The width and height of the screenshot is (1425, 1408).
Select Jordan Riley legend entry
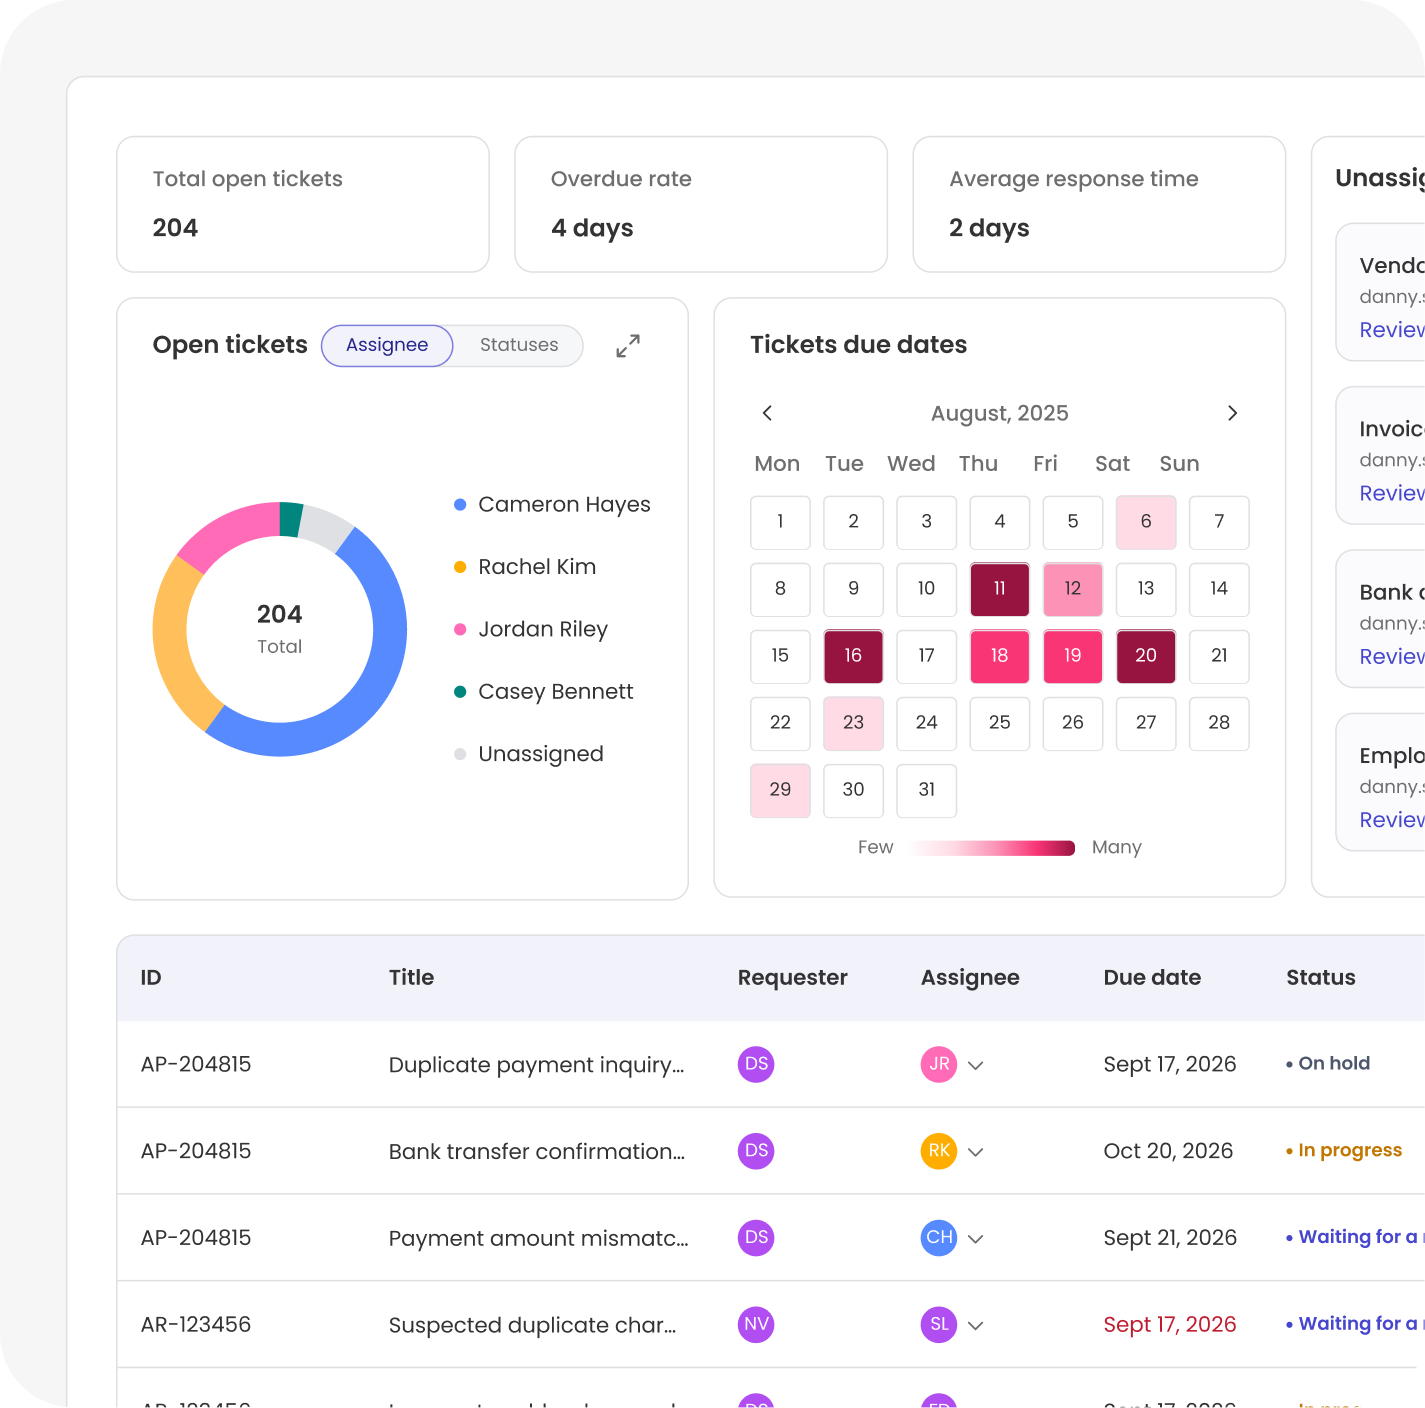[x=531, y=630]
